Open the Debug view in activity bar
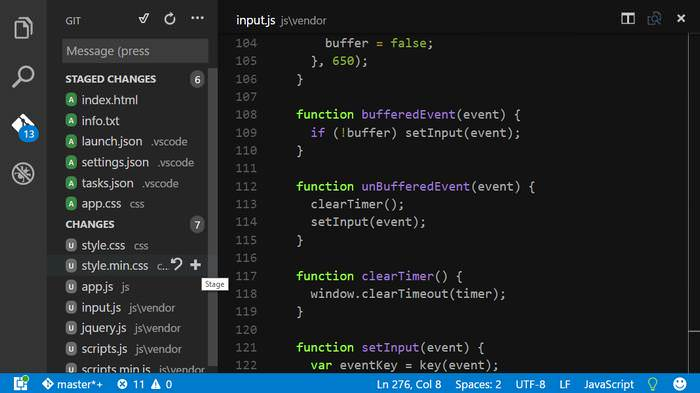Screen dimensions: 700x393 coord(23,173)
